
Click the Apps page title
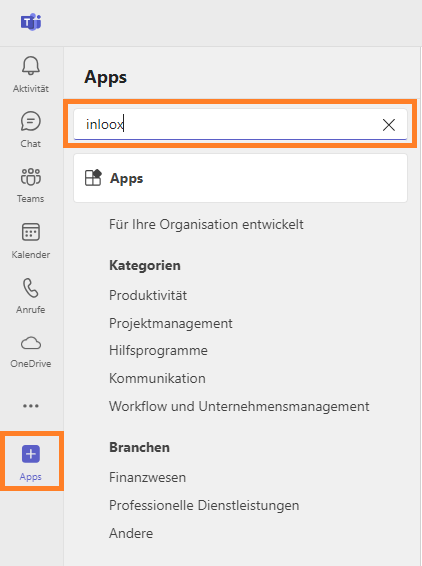tap(105, 77)
